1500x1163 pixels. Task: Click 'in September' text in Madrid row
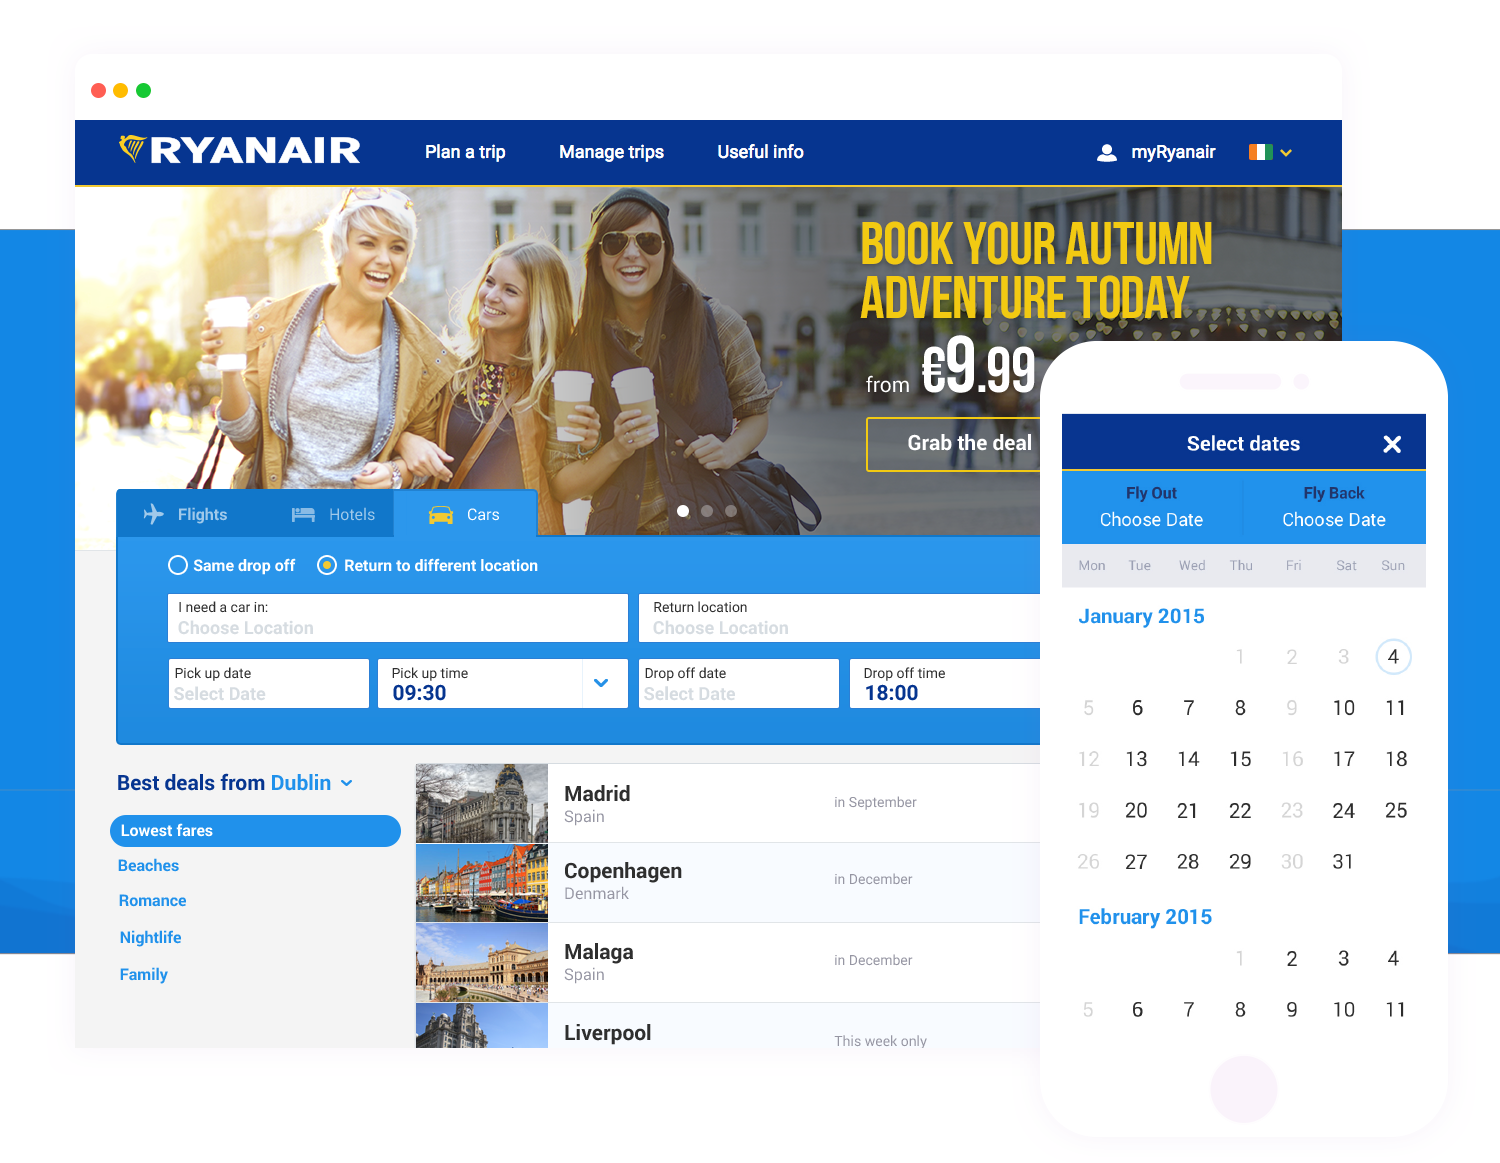pos(875,802)
